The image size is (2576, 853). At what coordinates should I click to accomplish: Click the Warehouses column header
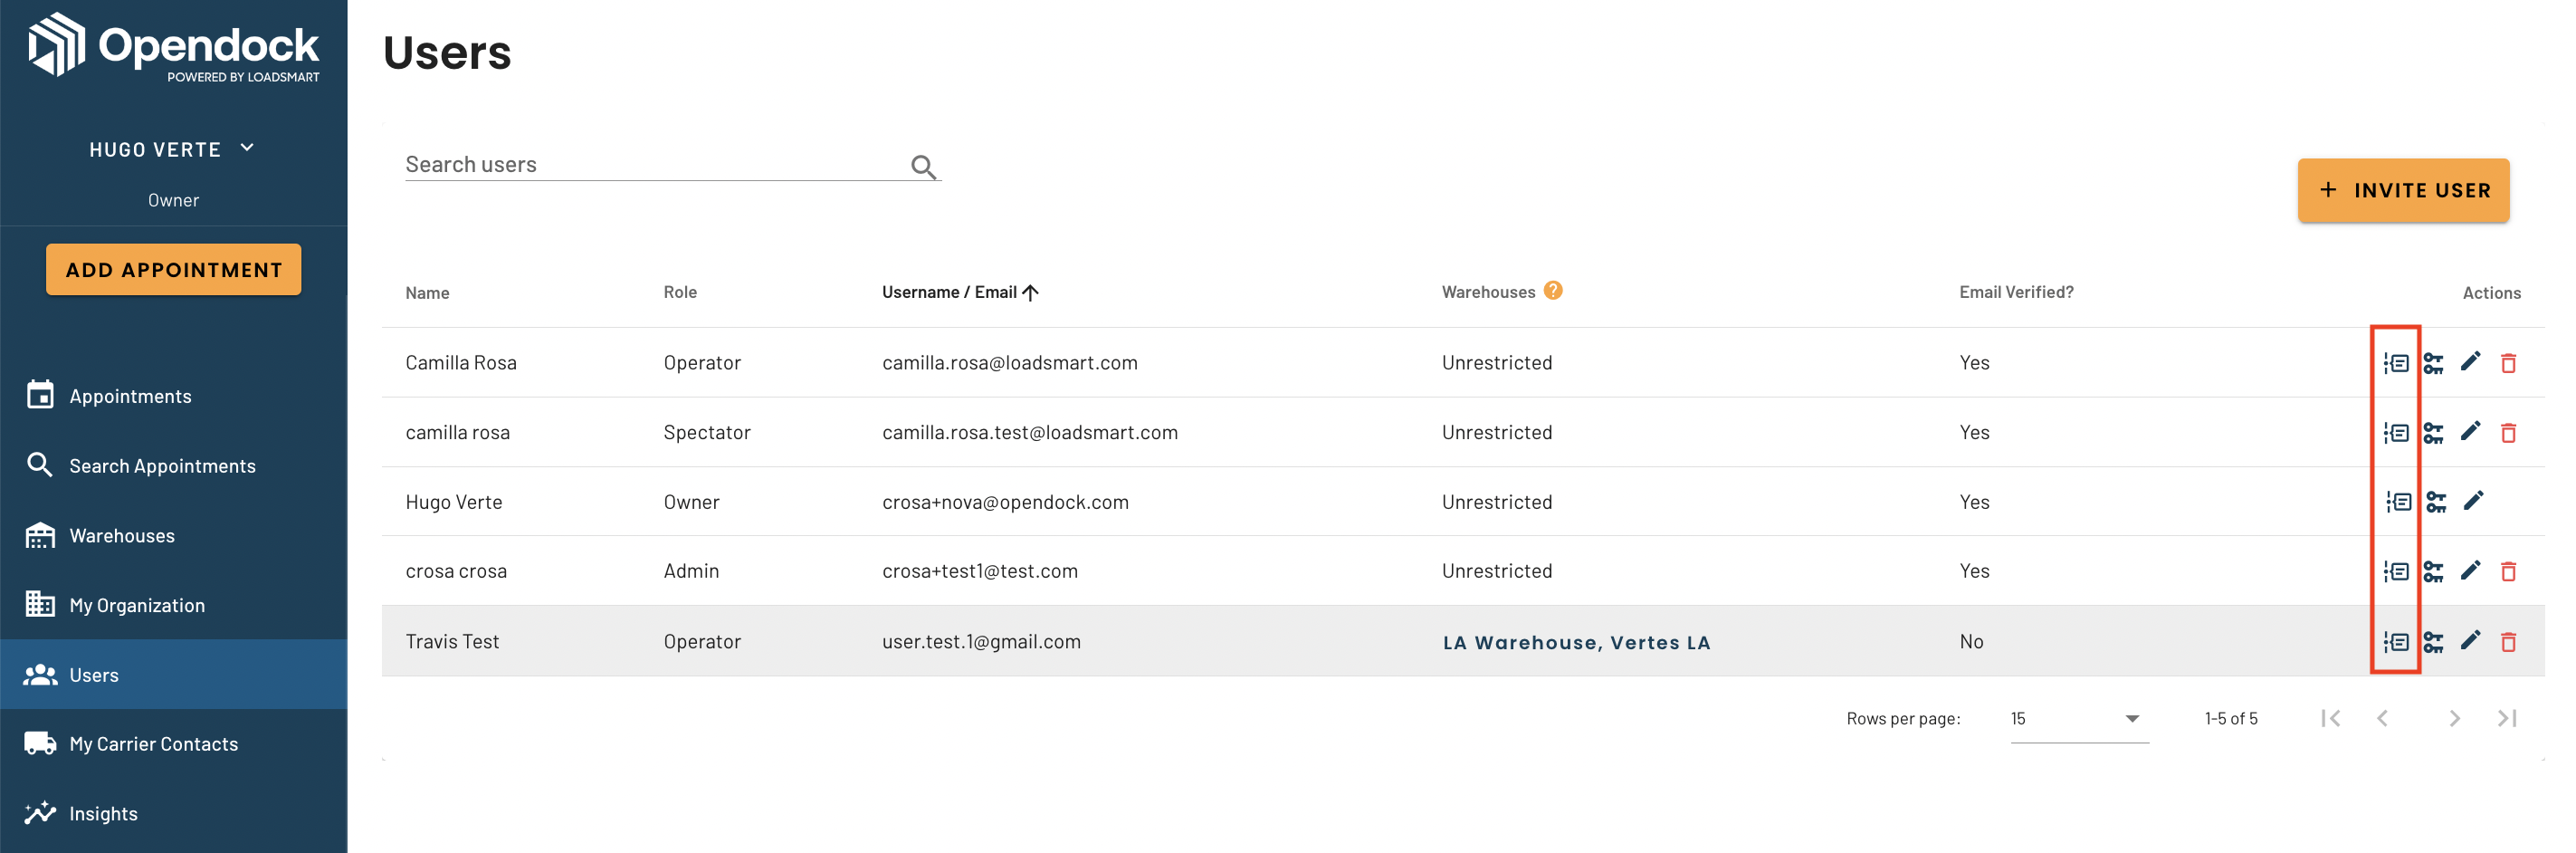[x=1488, y=292]
